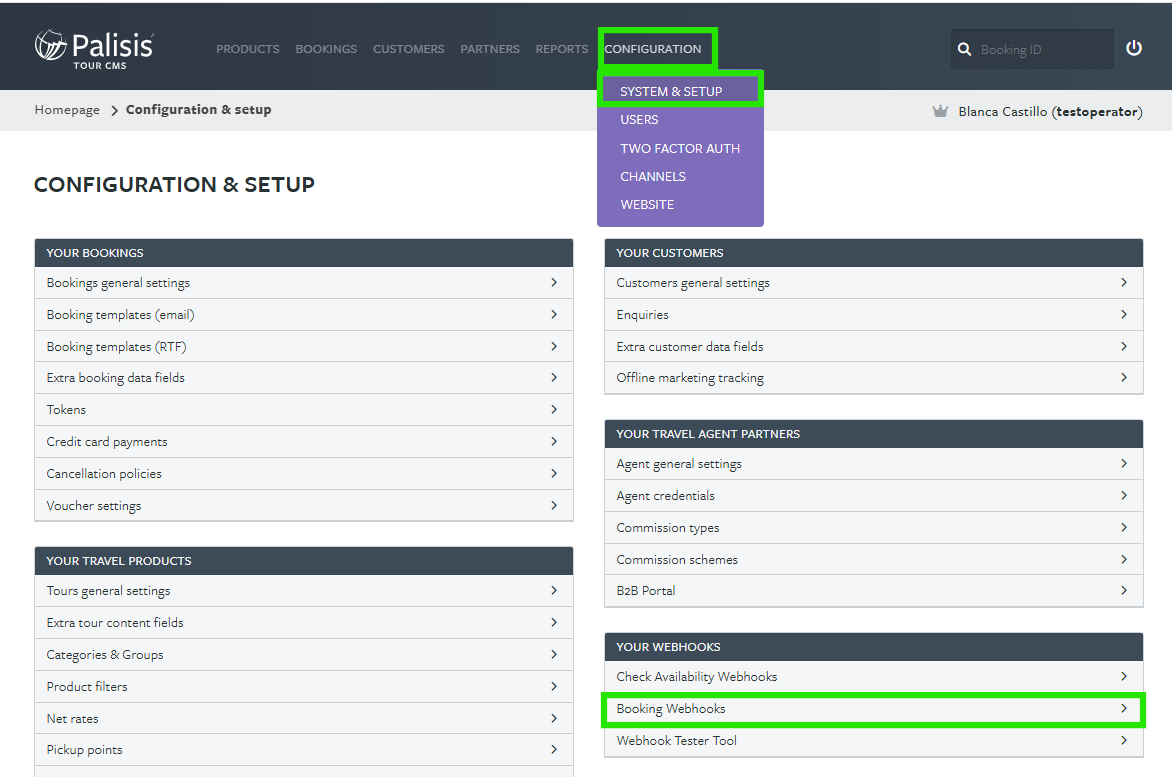Open Categories & Groups settings
1172x777 pixels.
tap(303, 654)
